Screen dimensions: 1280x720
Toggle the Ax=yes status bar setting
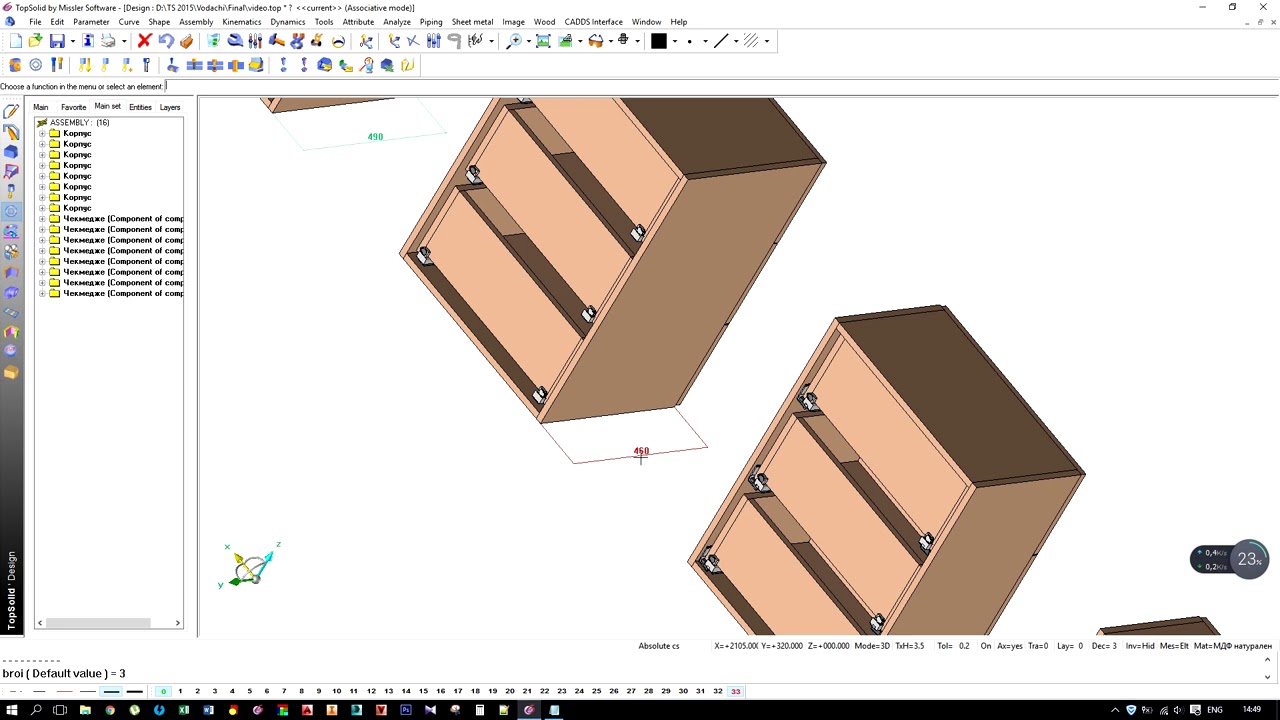[x=1010, y=646]
